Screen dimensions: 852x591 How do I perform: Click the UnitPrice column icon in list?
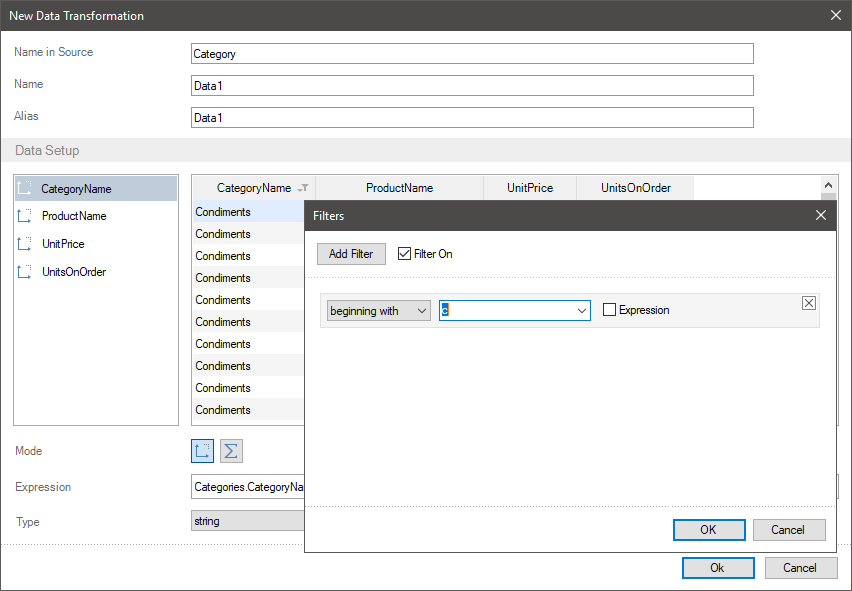coord(26,244)
